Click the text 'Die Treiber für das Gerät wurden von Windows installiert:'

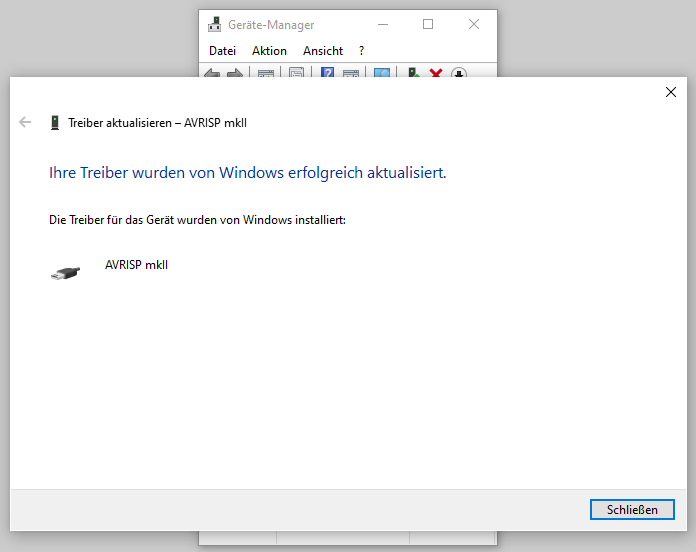coord(197,220)
